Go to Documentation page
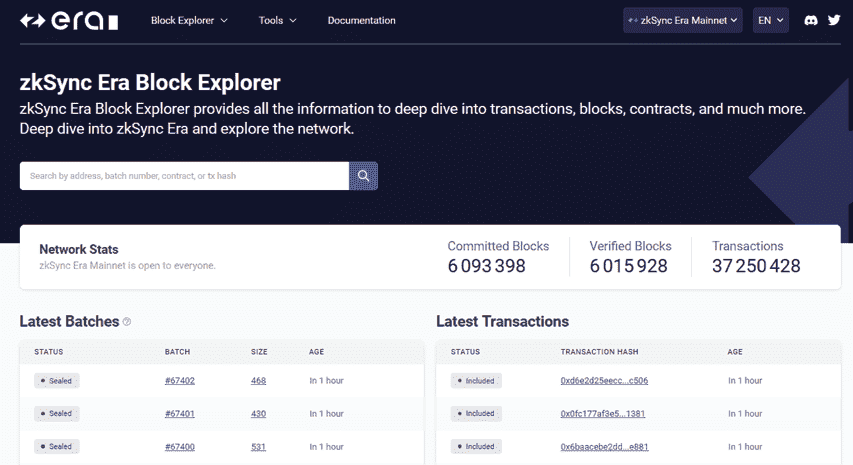Viewport: 853px width, 465px height. (x=361, y=21)
